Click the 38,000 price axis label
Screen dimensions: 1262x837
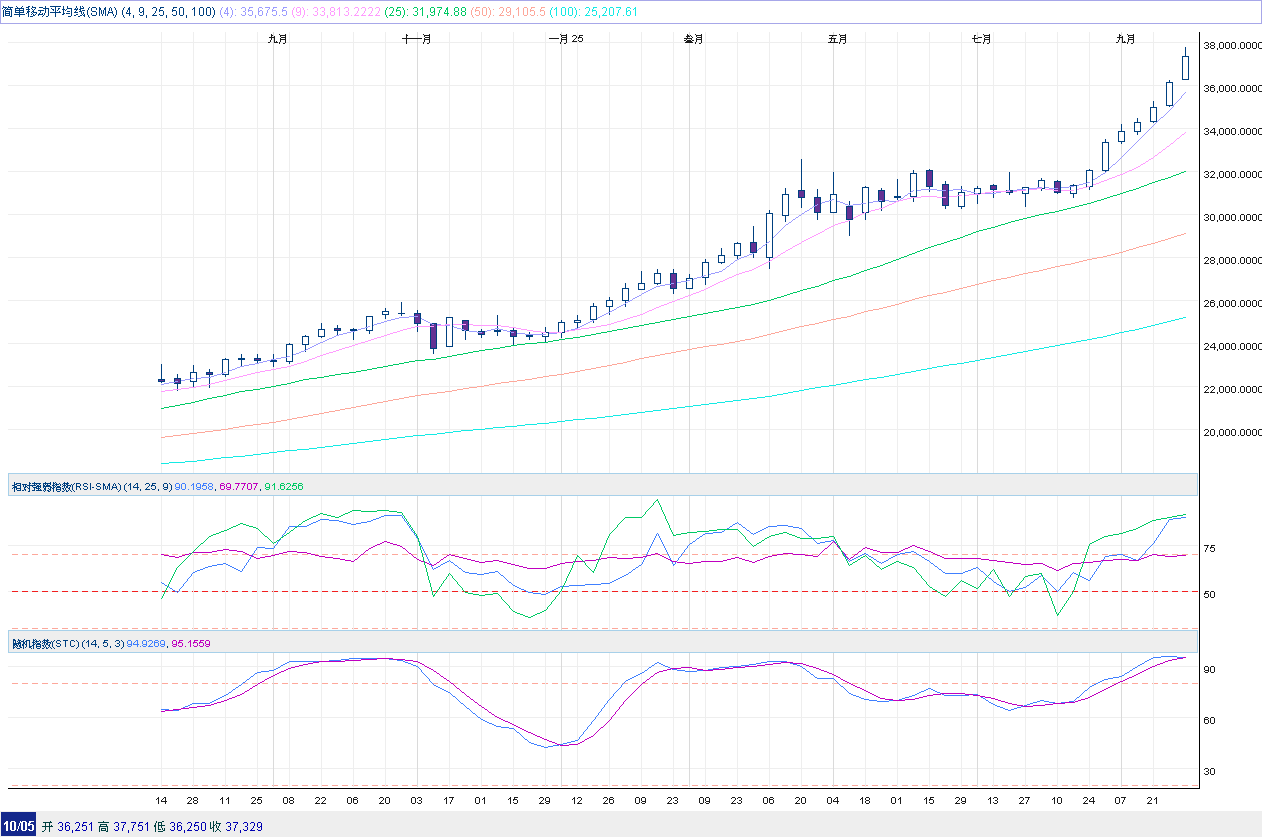(x=1229, y=46)
